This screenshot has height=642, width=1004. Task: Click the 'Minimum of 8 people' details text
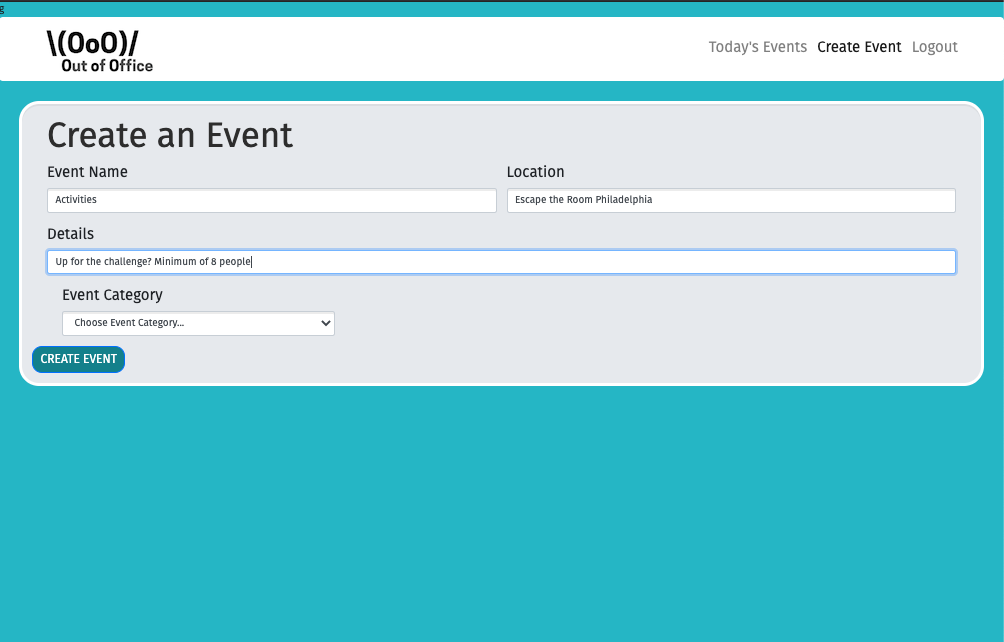click(202, 262)
